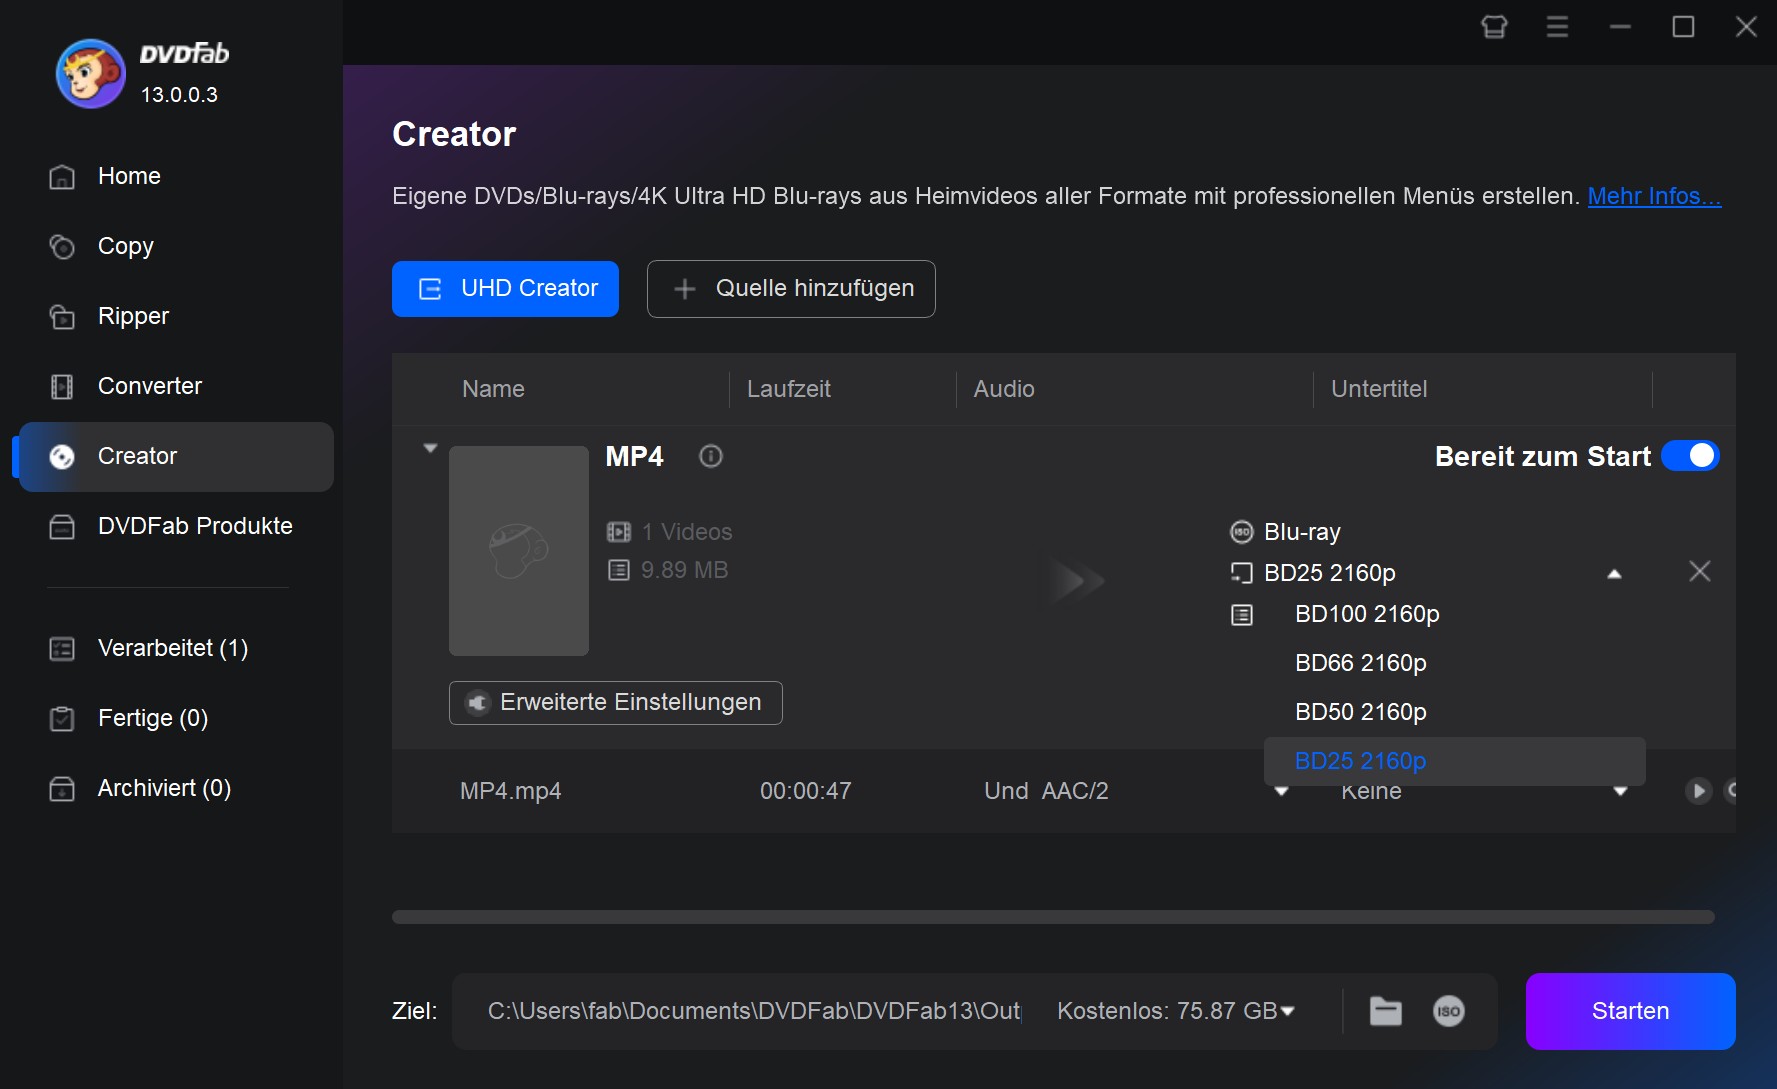Click the 00:00:47 duration value
The height and width of the screenshot is (1089, 1777).
click(x=805, y=791)
